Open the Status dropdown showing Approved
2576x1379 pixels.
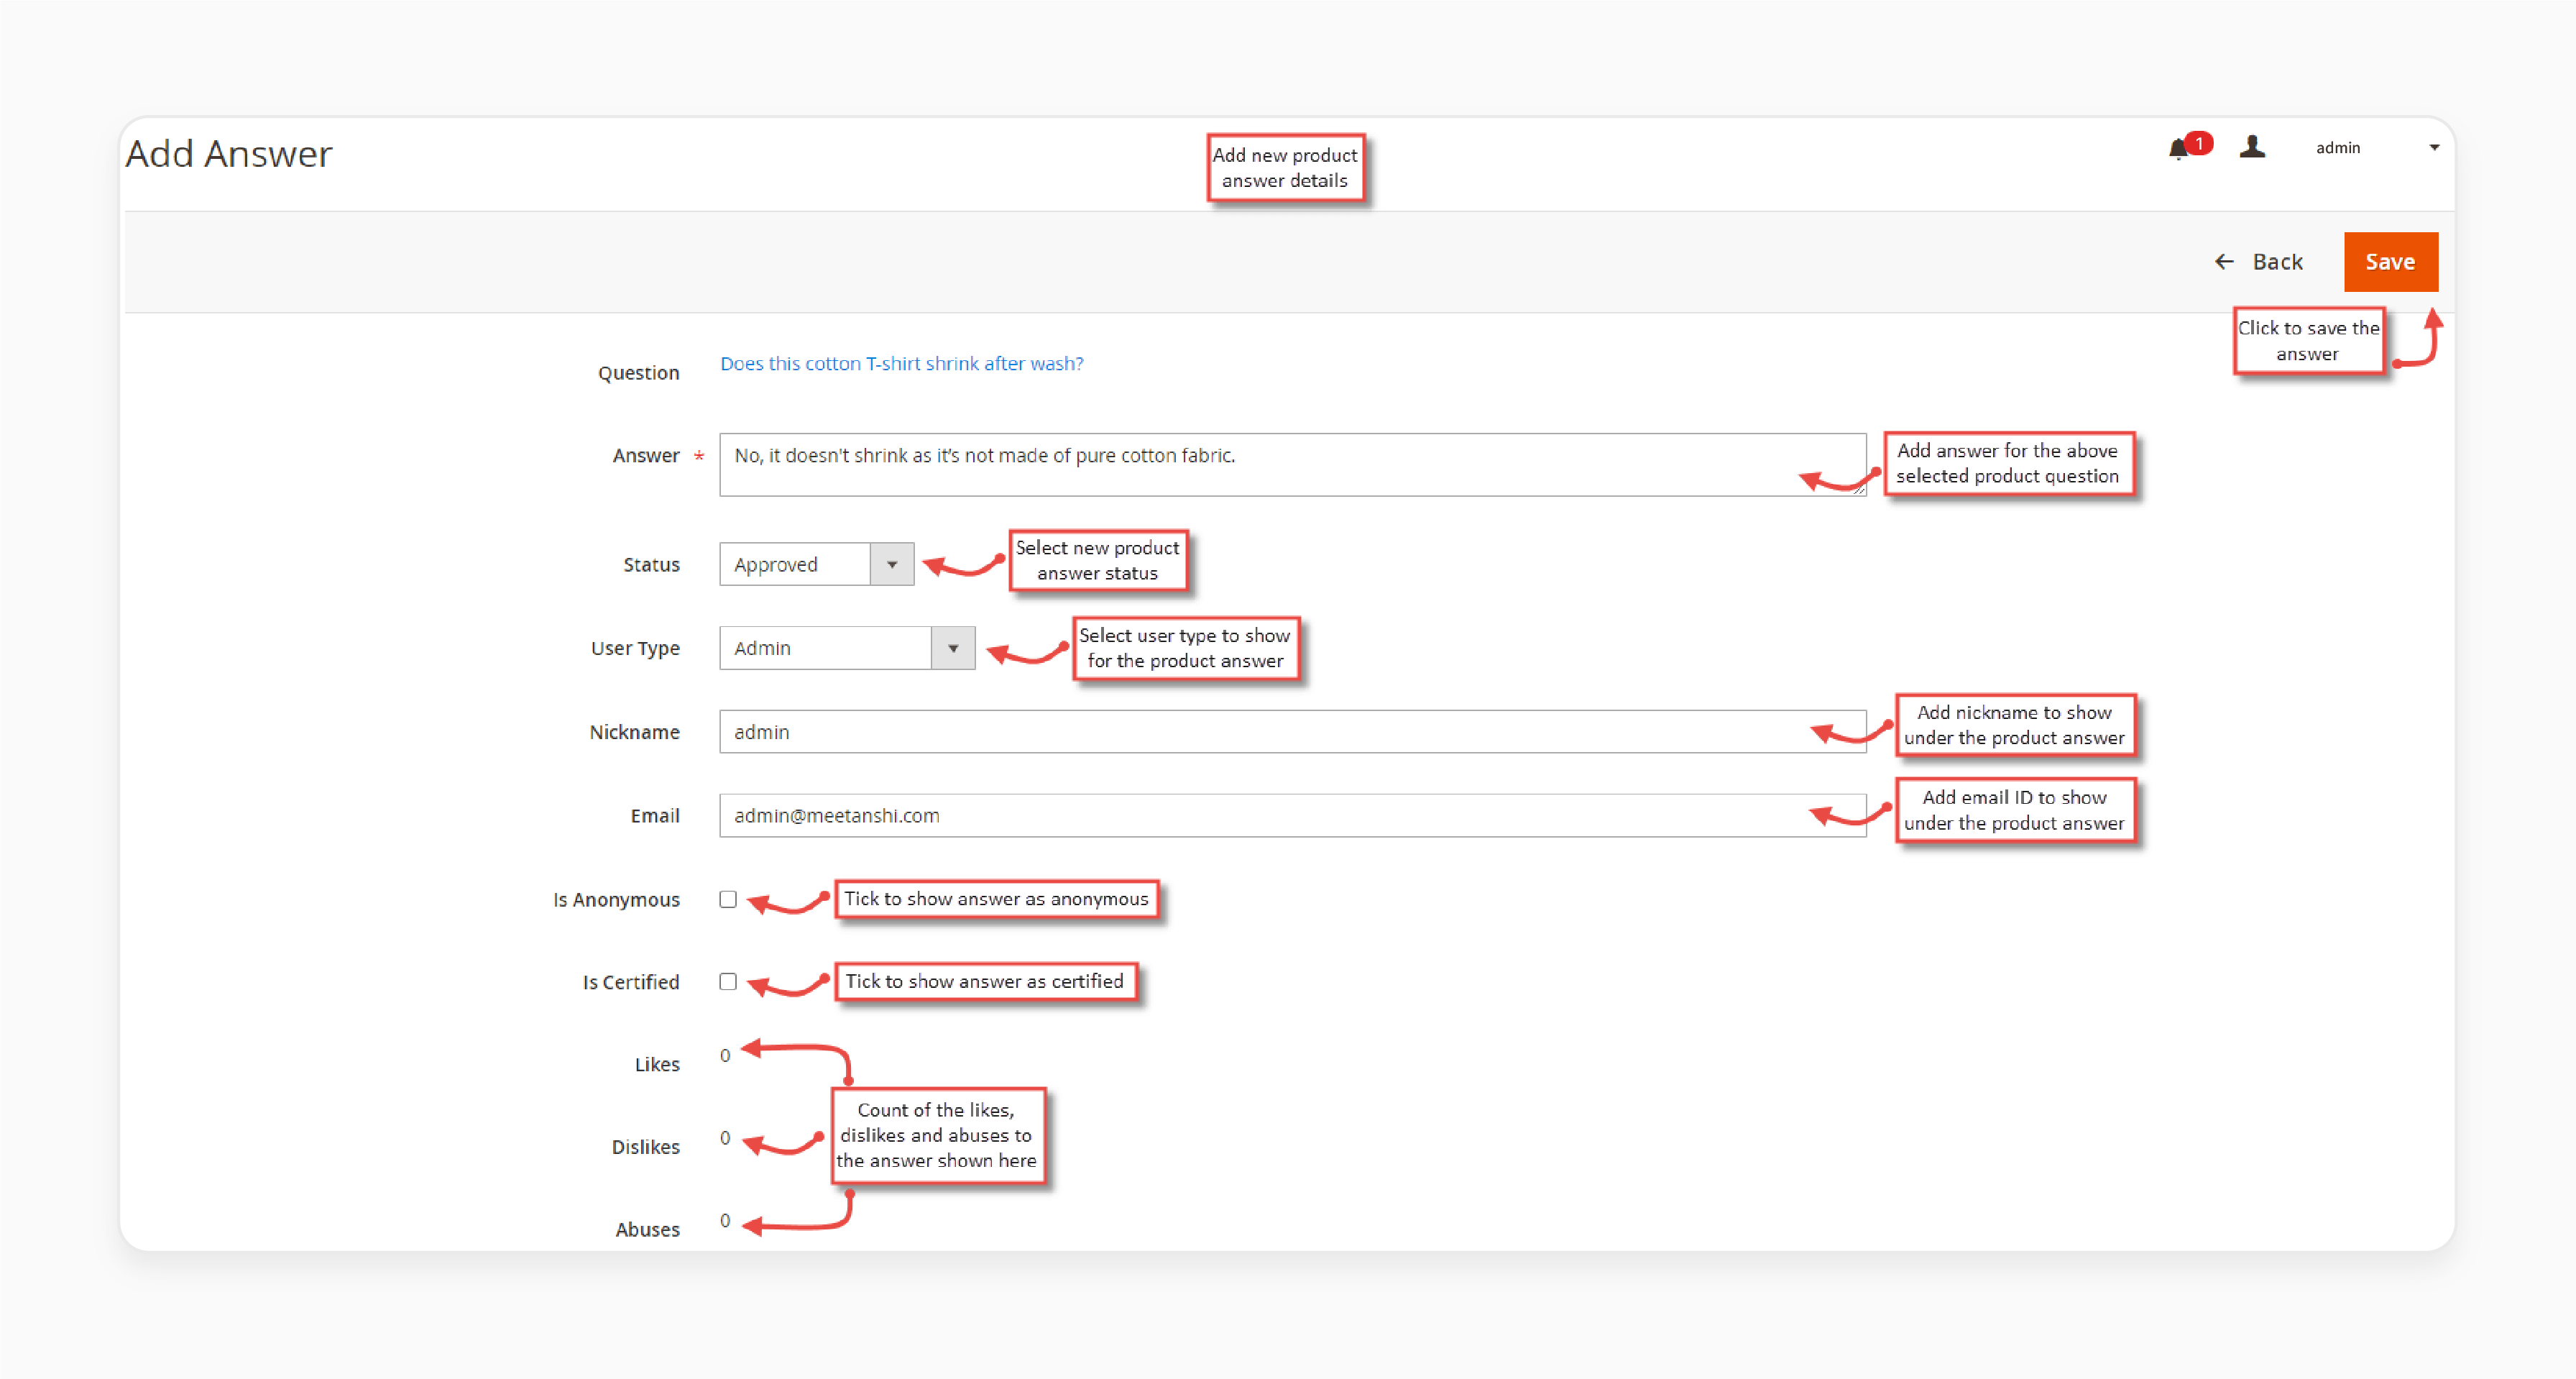pyautogui.click(x=816, y=564)
